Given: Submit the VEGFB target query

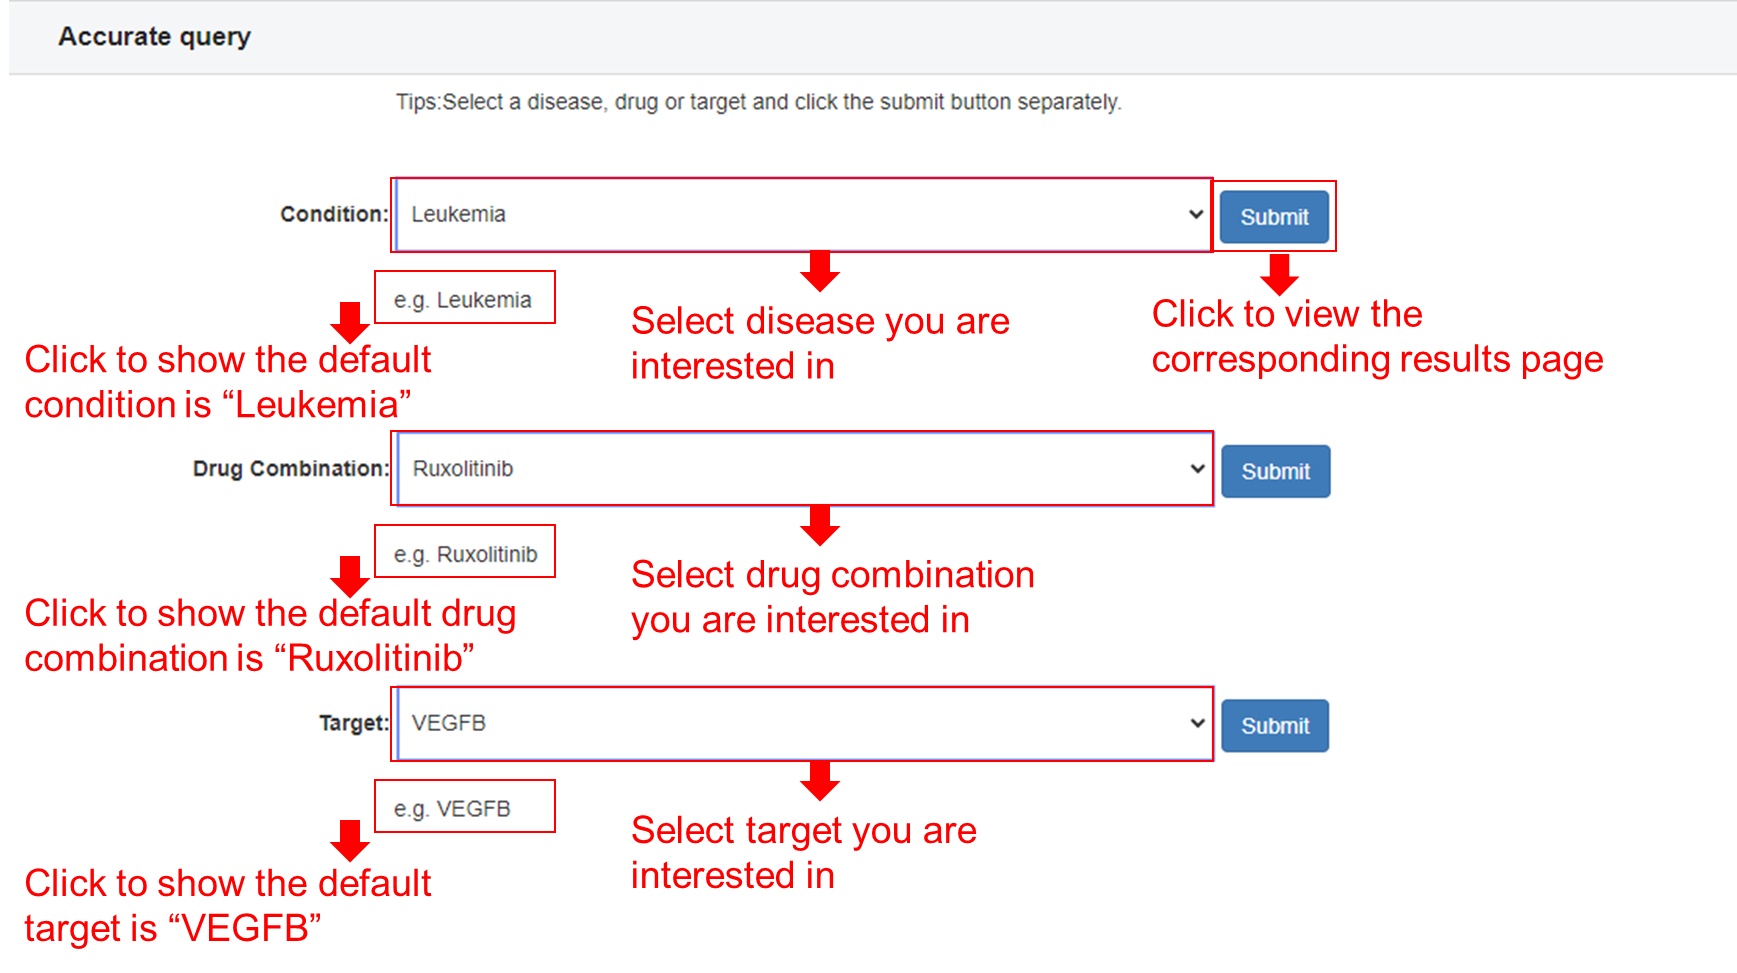Looking at the screenshot, I should point(1275,726).
